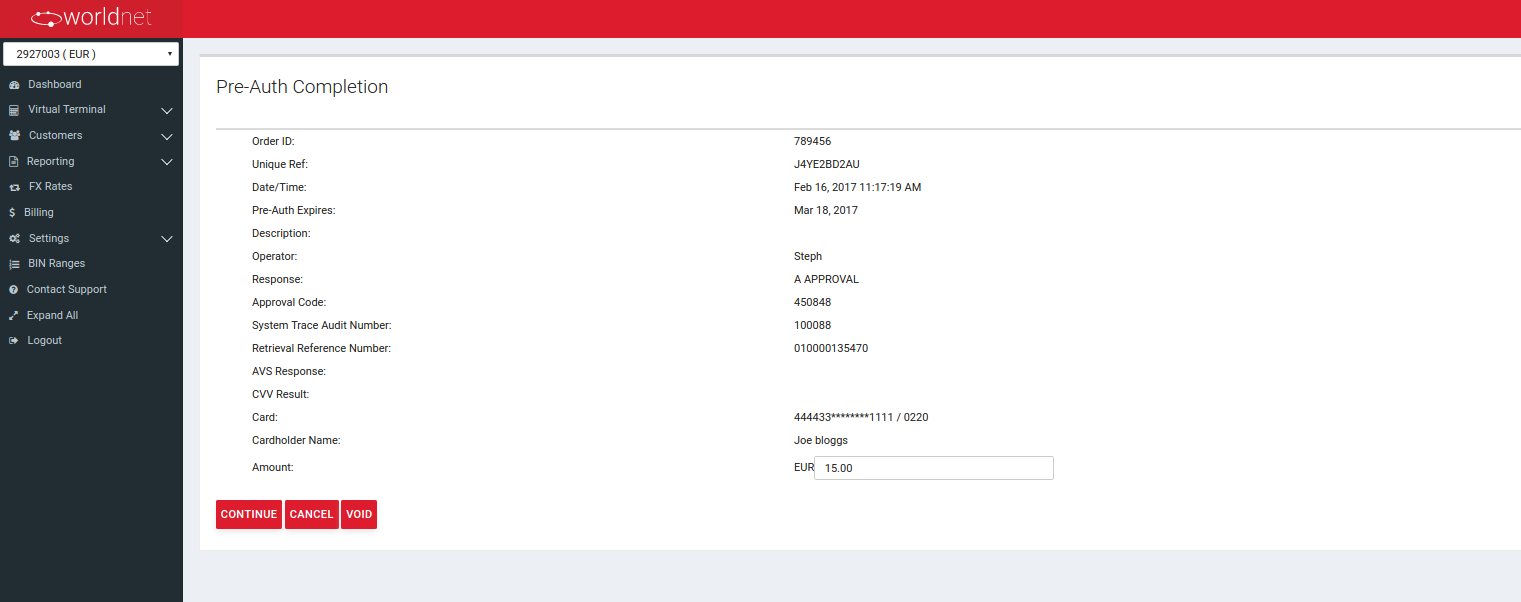Click the masked card number 444433********1111
1521x602 pixels.
843,417
